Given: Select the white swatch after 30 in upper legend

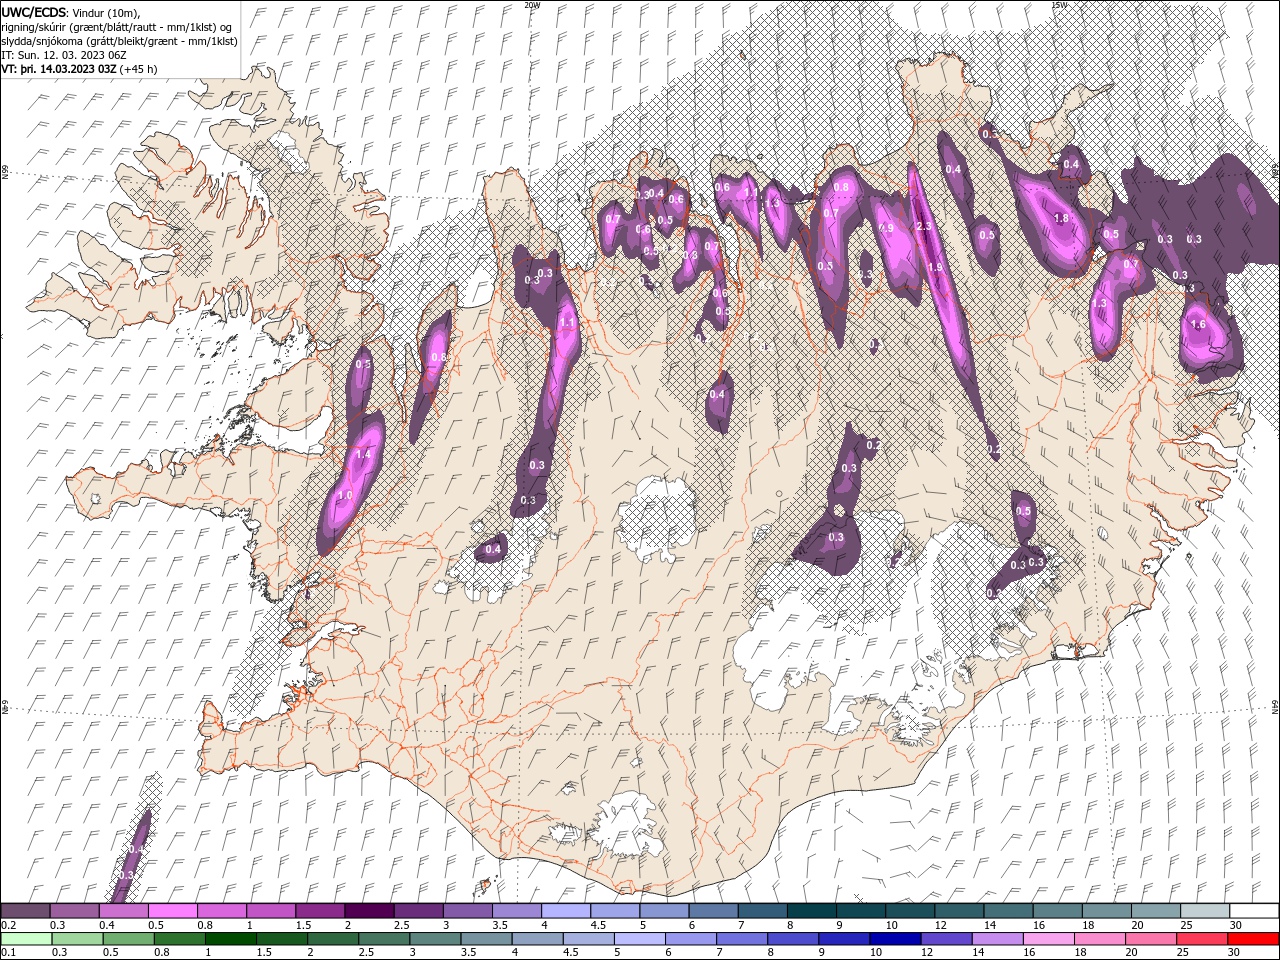Looking at the screenshot, I should pyautogui.click(x=1253, y=911).
